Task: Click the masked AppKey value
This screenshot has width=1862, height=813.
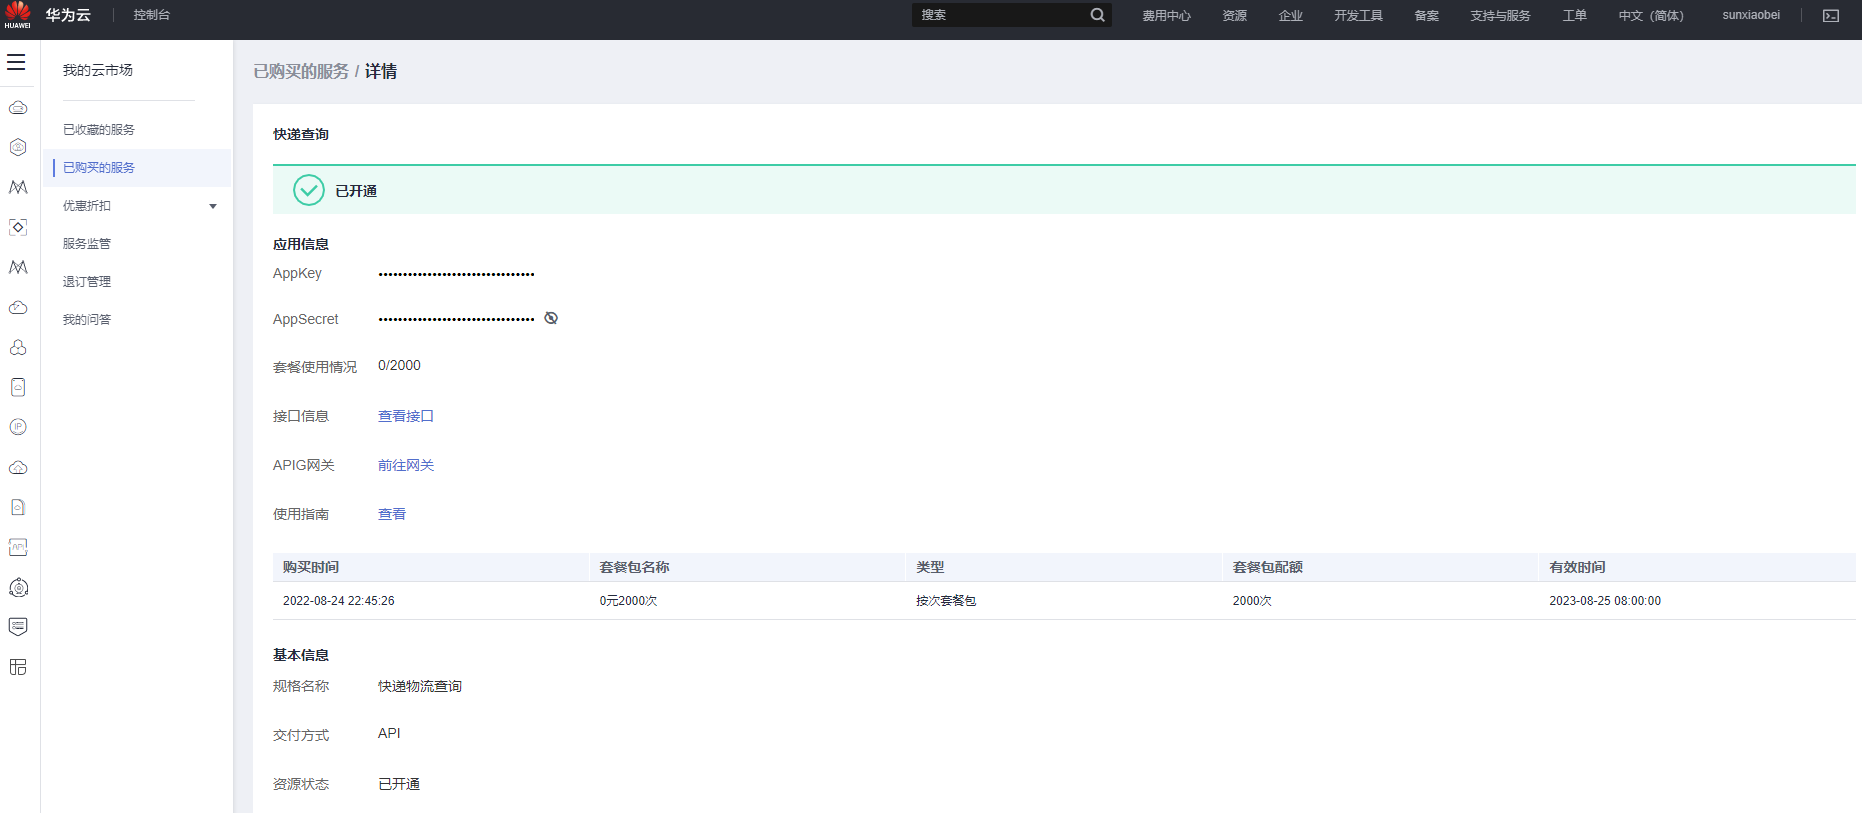Action: coord(456,274)
